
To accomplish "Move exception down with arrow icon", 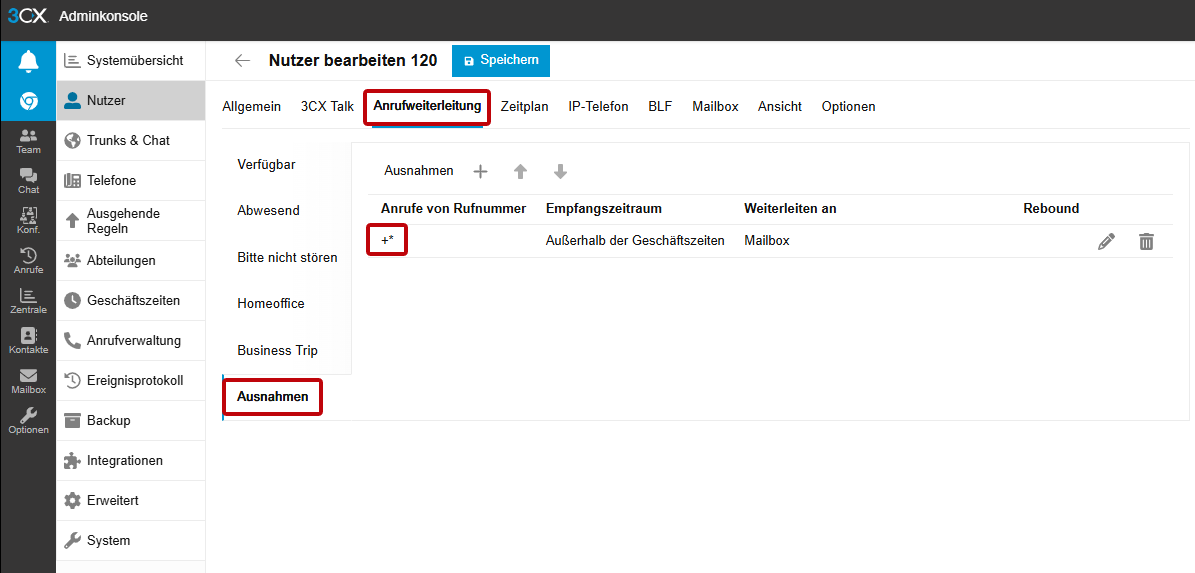I will click(x=560, y=171).
